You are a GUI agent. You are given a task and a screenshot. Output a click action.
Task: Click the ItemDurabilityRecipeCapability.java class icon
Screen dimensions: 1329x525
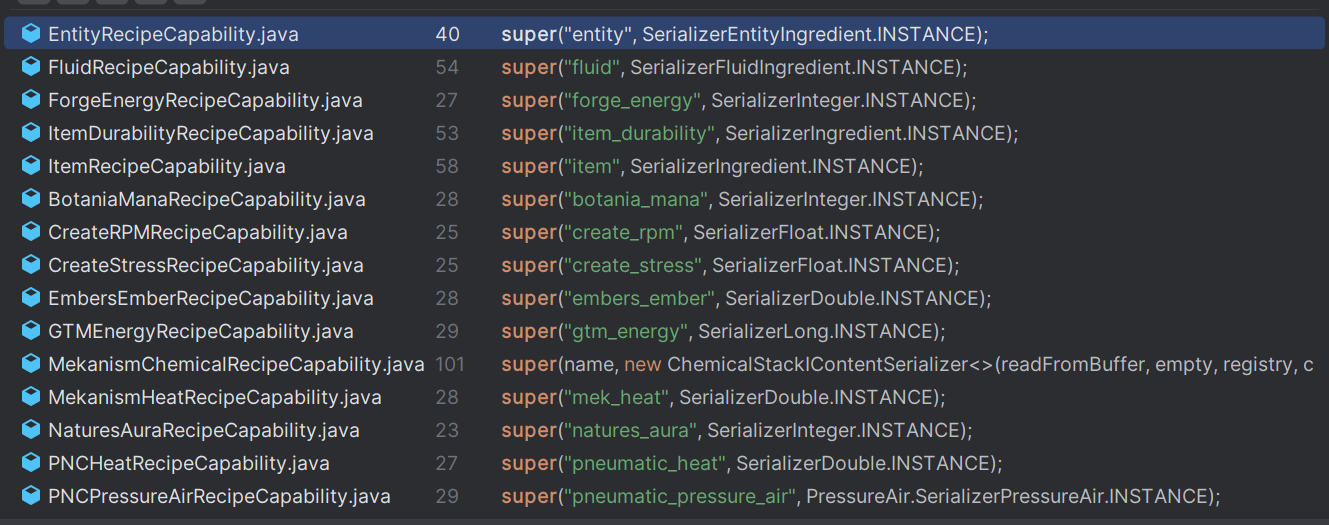[x=31, y=133]
